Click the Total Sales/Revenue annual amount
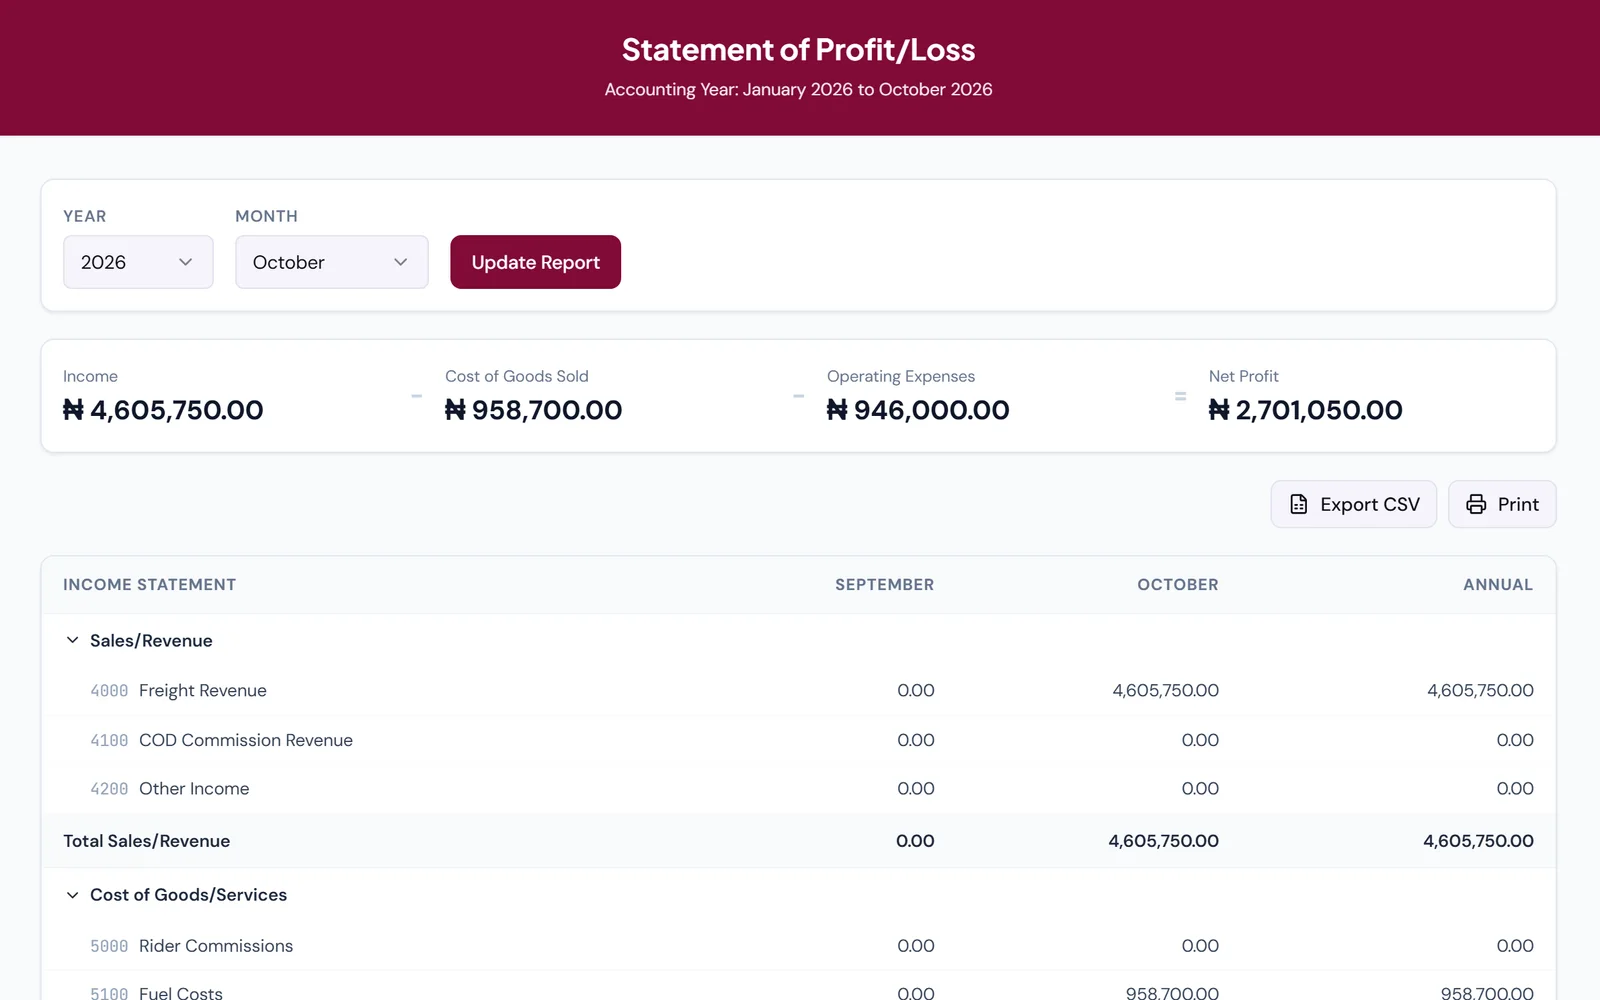The image size is (1600, 1000). [x=1478, y=841]
